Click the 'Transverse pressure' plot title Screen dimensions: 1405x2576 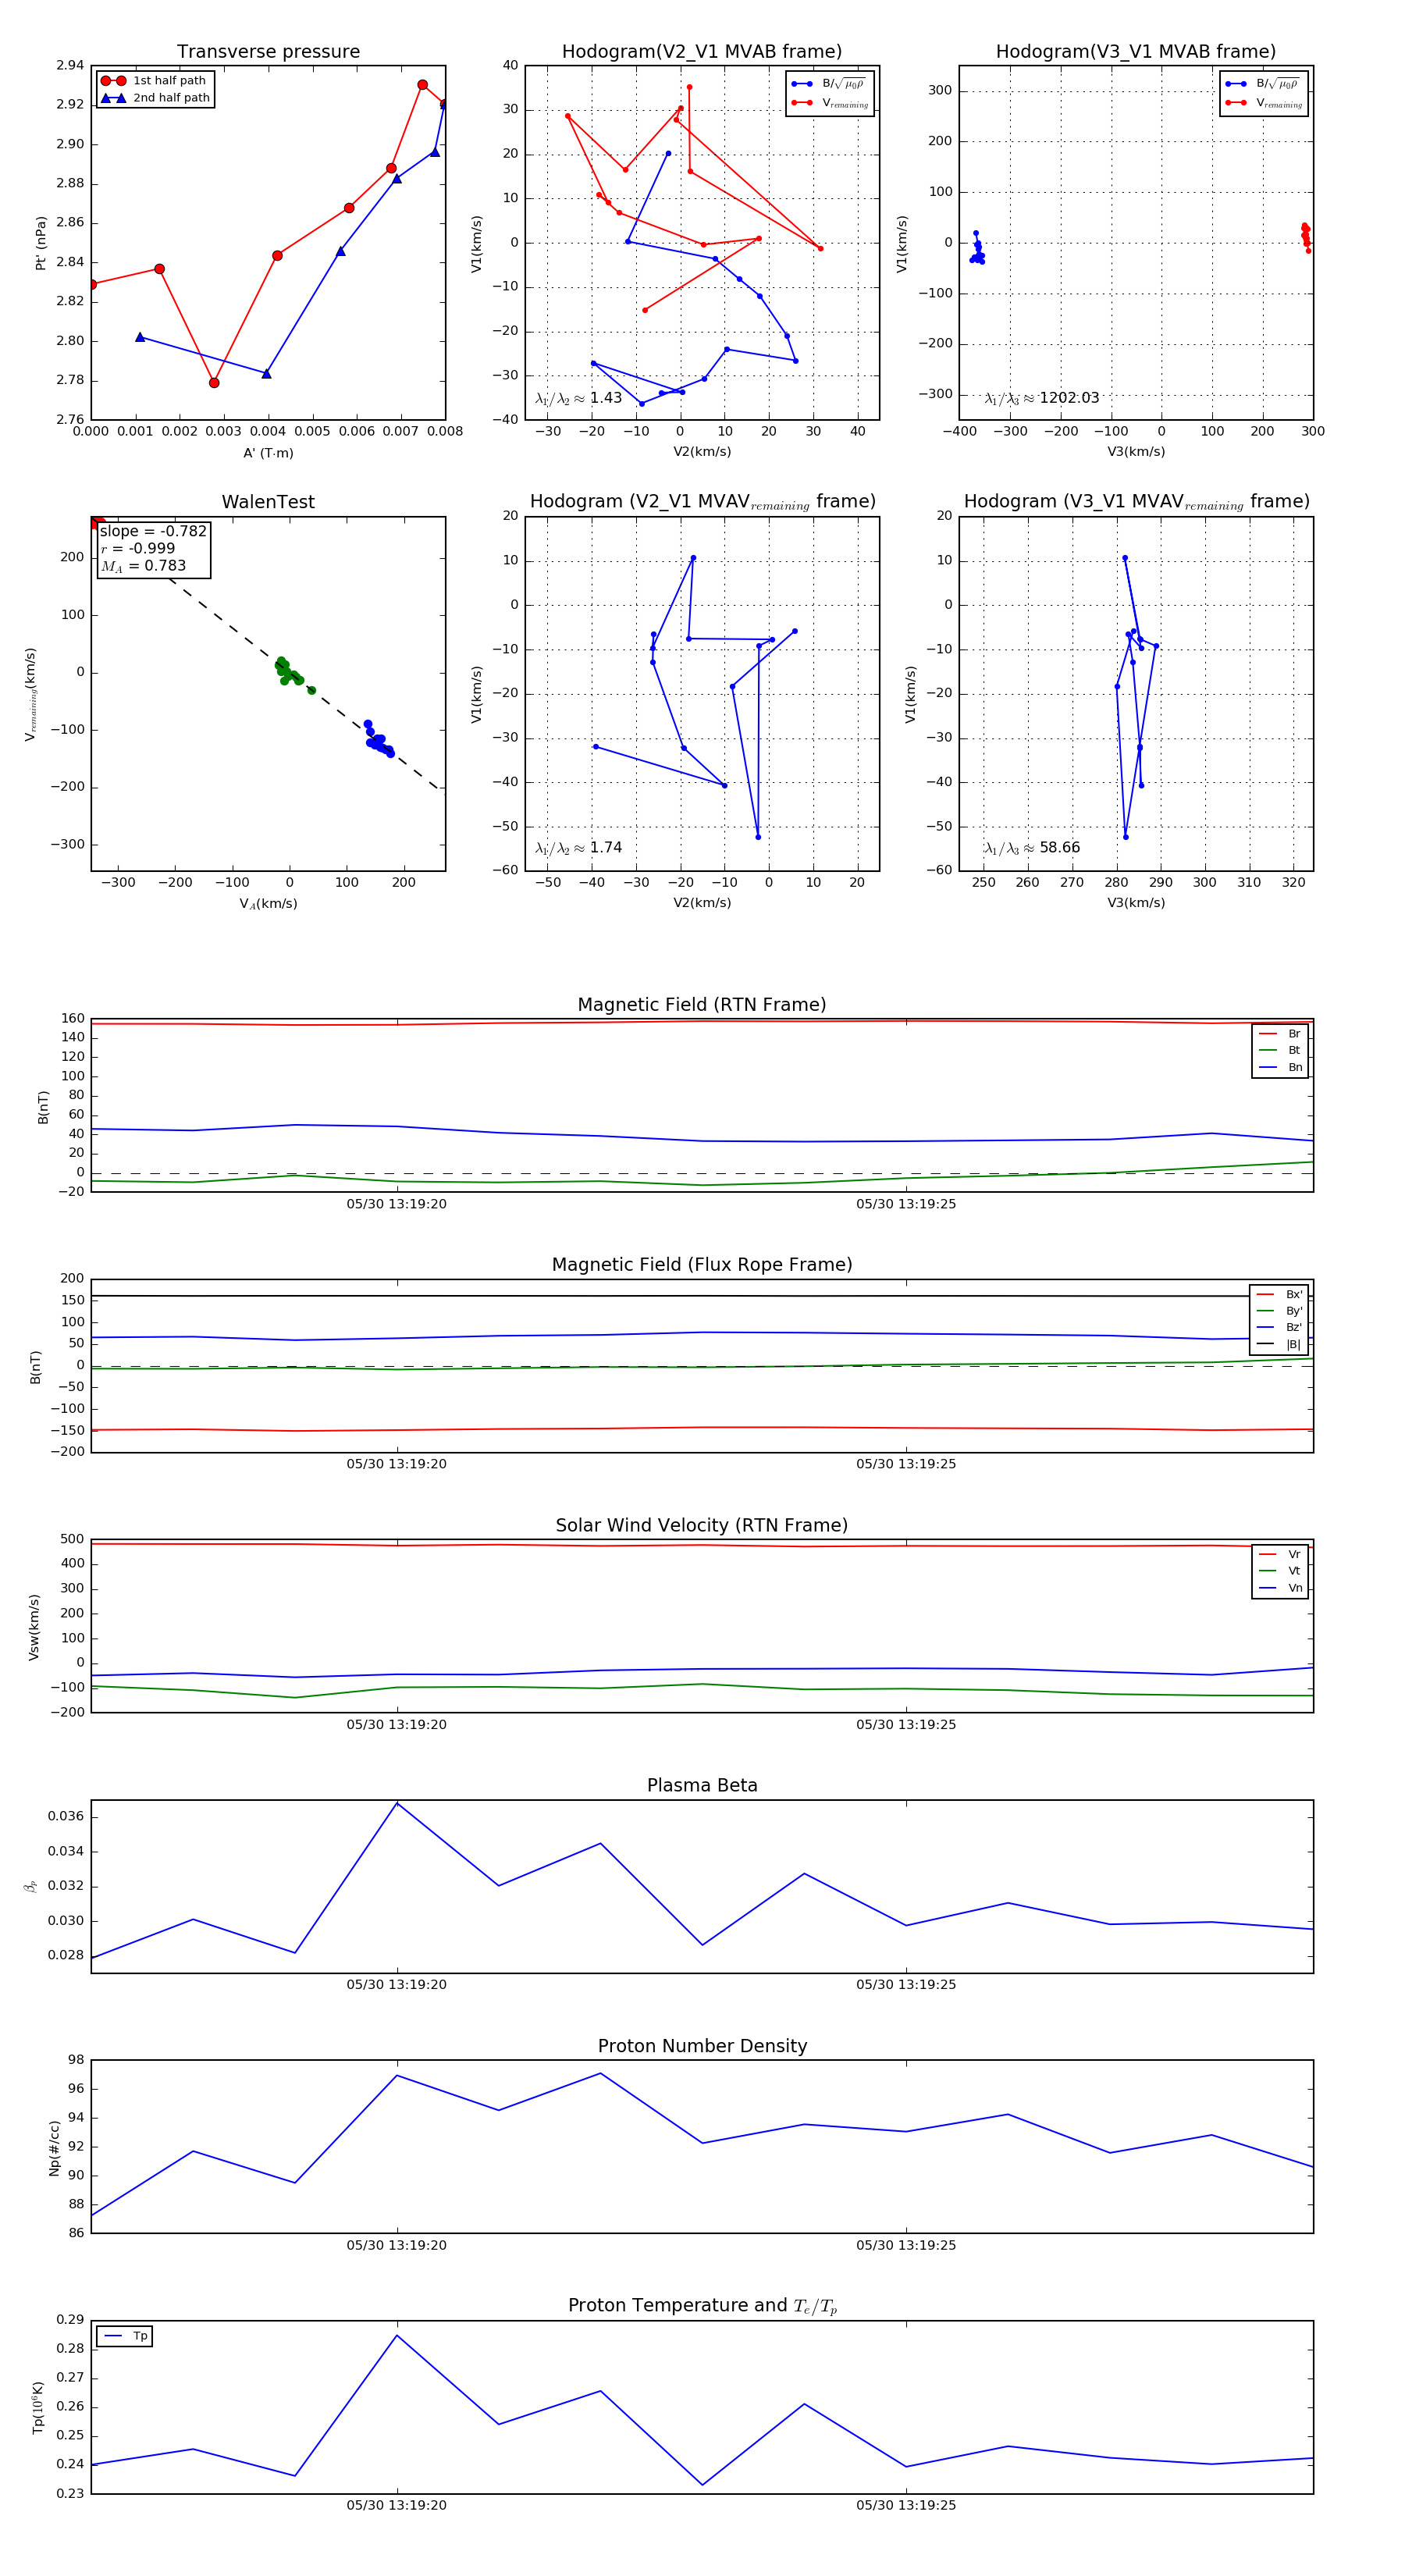[x=268, y=52]
